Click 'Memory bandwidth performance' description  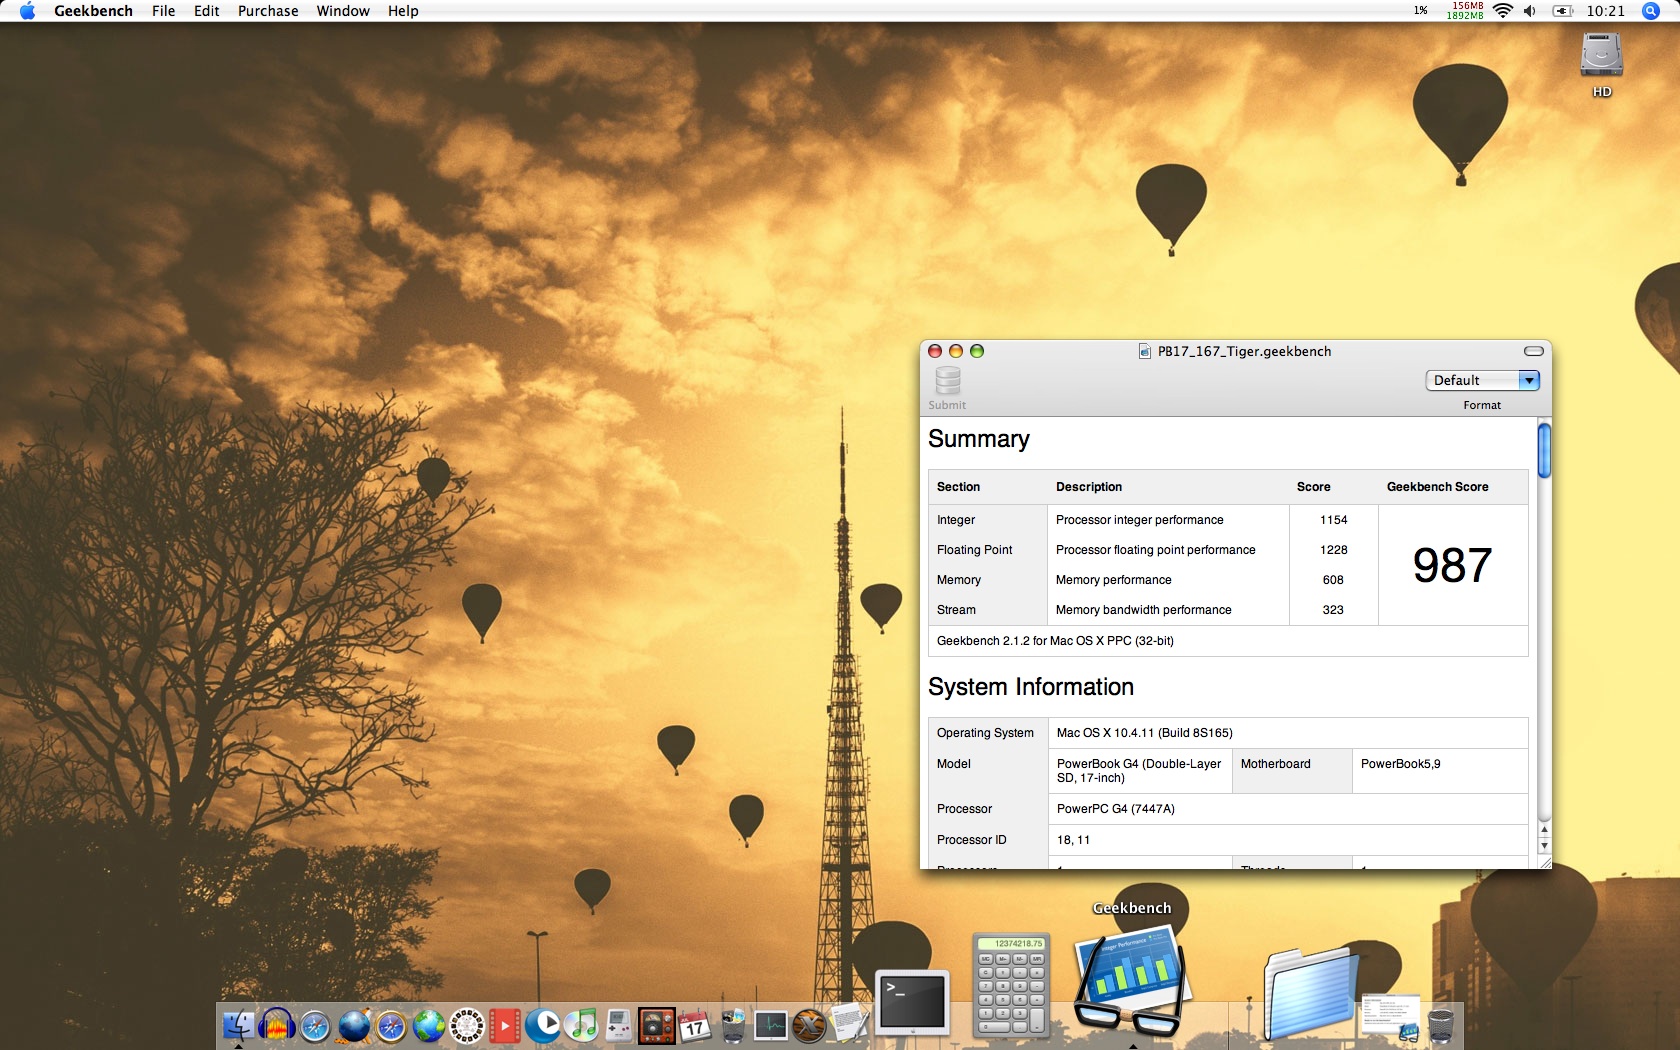(1143, 610)
